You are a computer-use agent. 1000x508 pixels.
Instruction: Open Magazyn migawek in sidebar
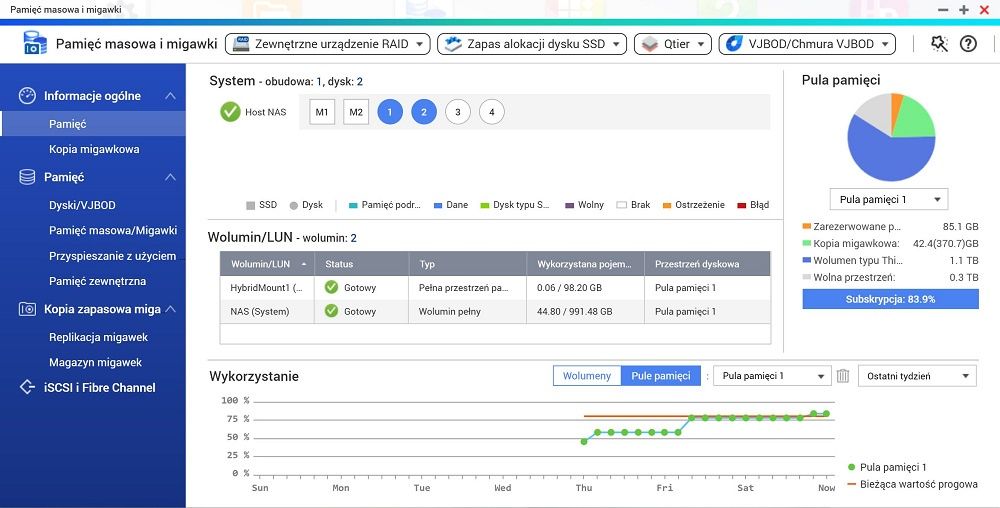tap(96, 363)
